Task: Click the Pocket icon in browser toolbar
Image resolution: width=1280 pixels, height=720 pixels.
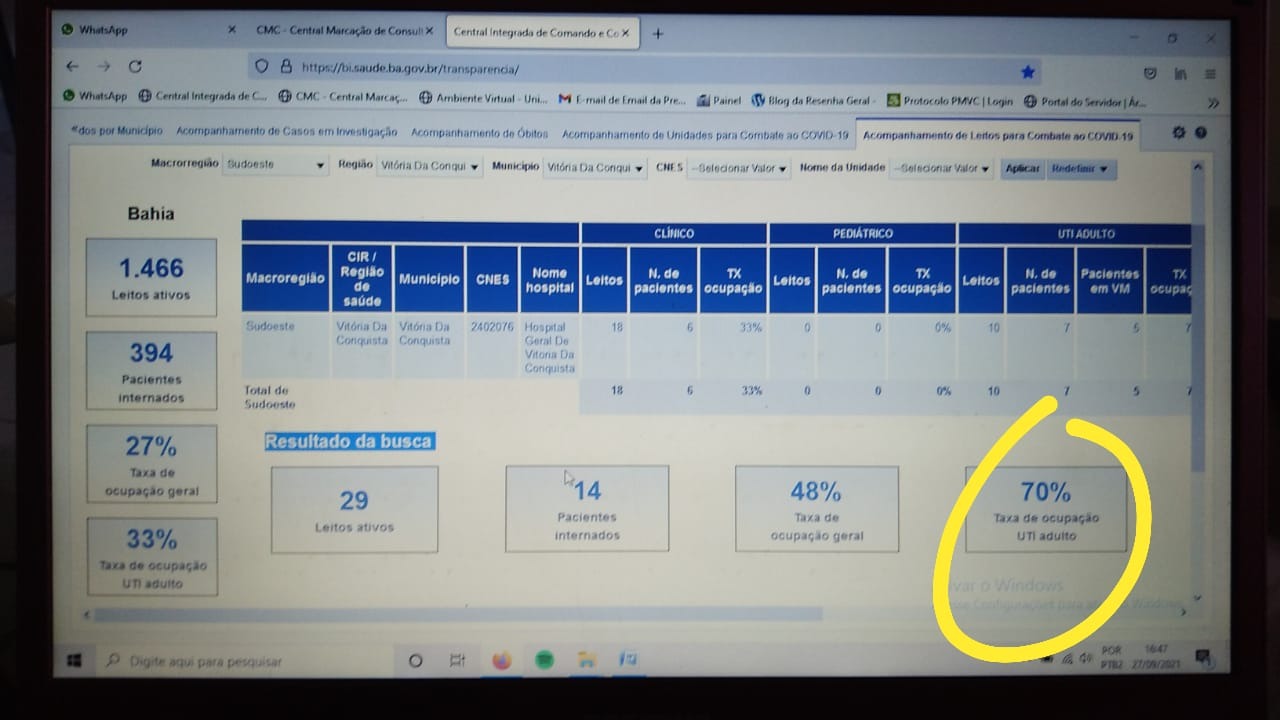Action: [x=1150, y=74]
